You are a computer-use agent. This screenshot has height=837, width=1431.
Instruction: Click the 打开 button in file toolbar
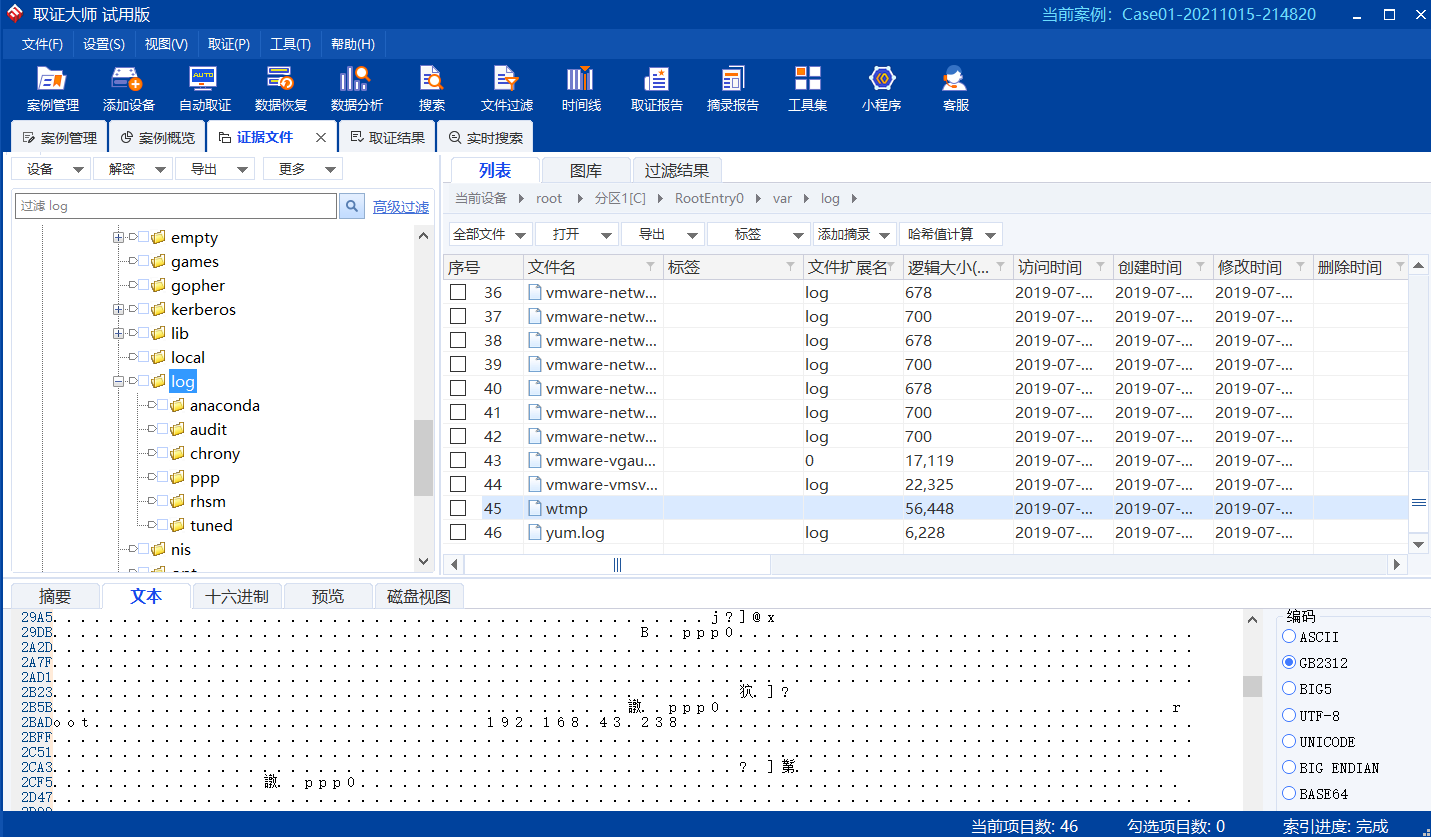(577, 234)
